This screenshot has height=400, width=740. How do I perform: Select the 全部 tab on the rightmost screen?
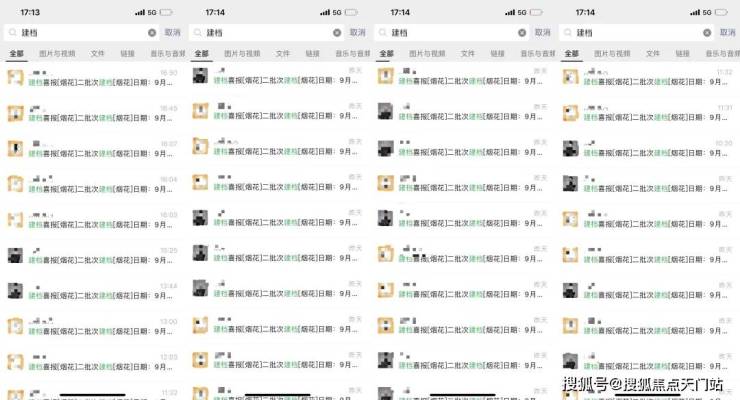tap(572, 54)
